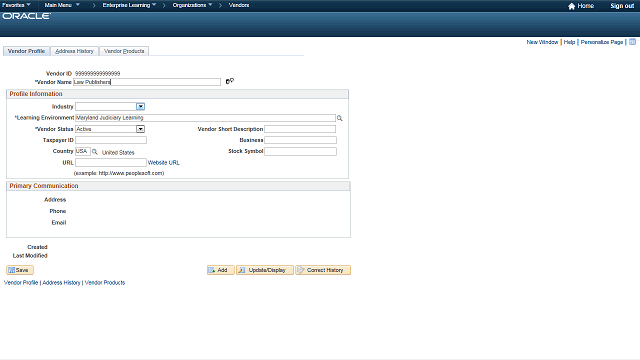This screenshot has height=360, width=640.
Task: Switch to the Vendor Products tab
Action: [x=124, y=51]
